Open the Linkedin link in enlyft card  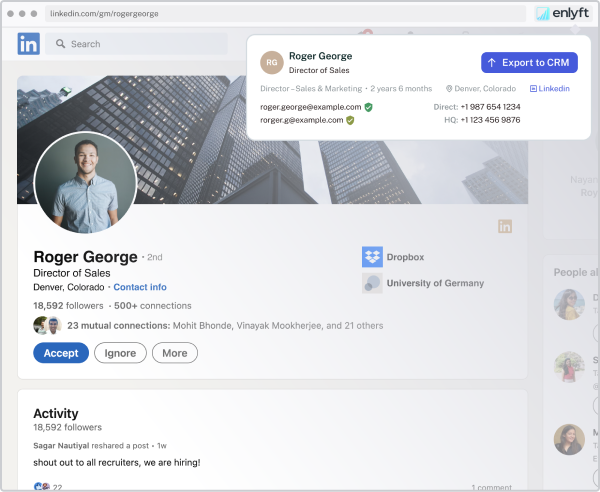click(x=550, y=89)
